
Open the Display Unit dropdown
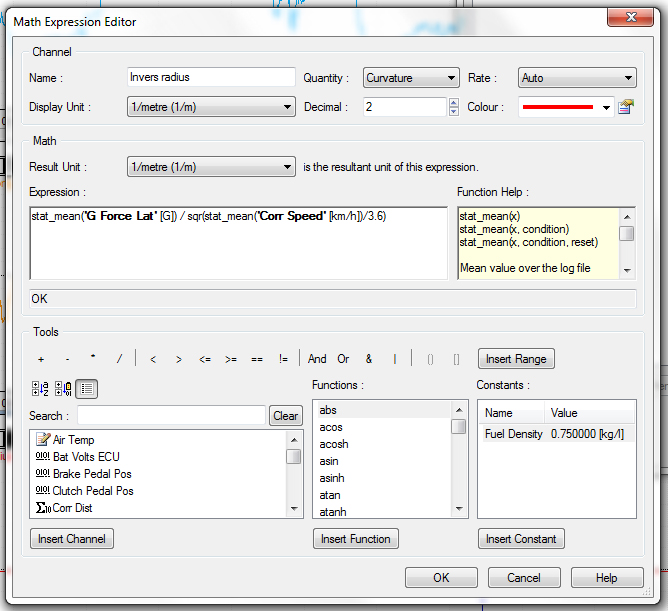pyautogui.click(x=210, y=107)
